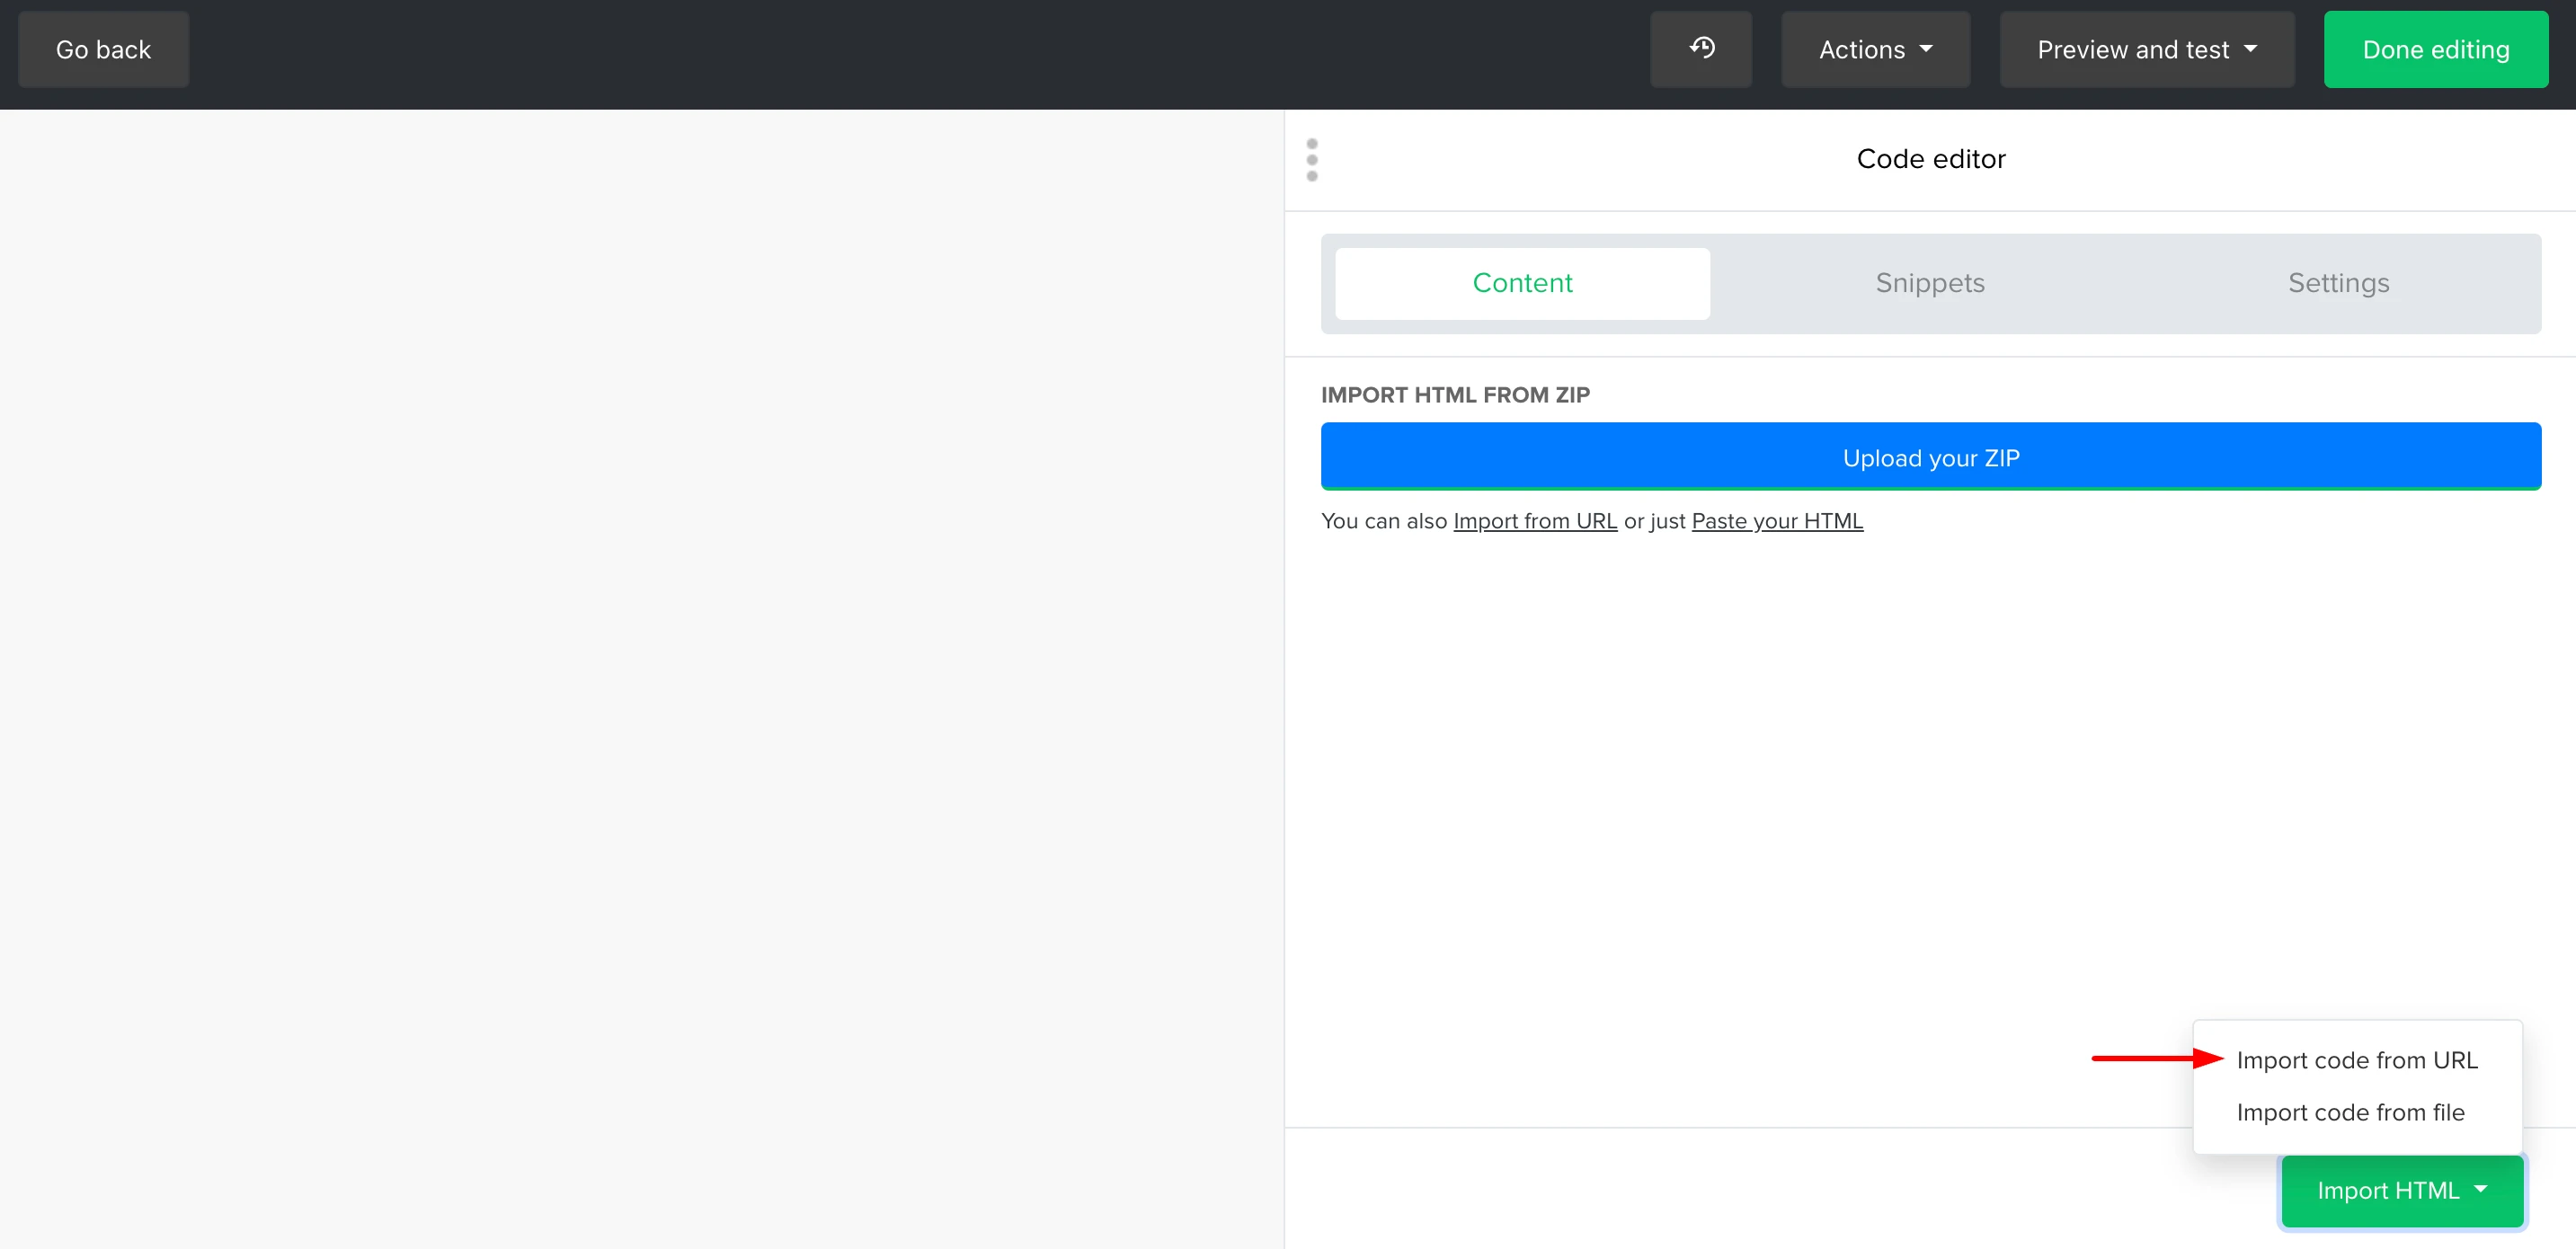Viewport: 2576px width, 1249px height.
Task: Click the Code editor panel title
Action: coord(1930,159)
